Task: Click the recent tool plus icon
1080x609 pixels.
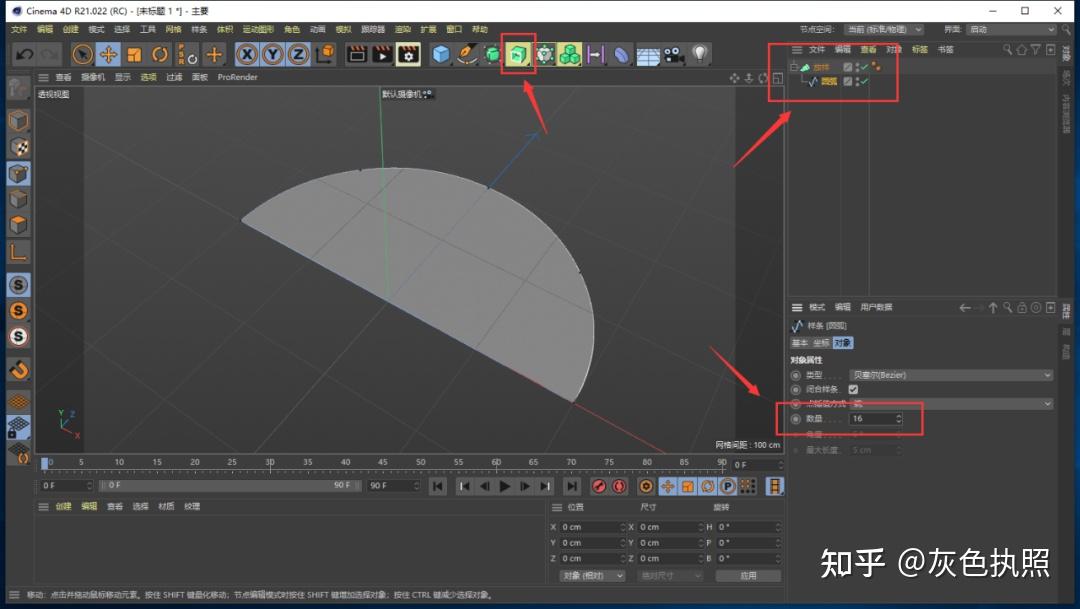Action: point(214,54)
